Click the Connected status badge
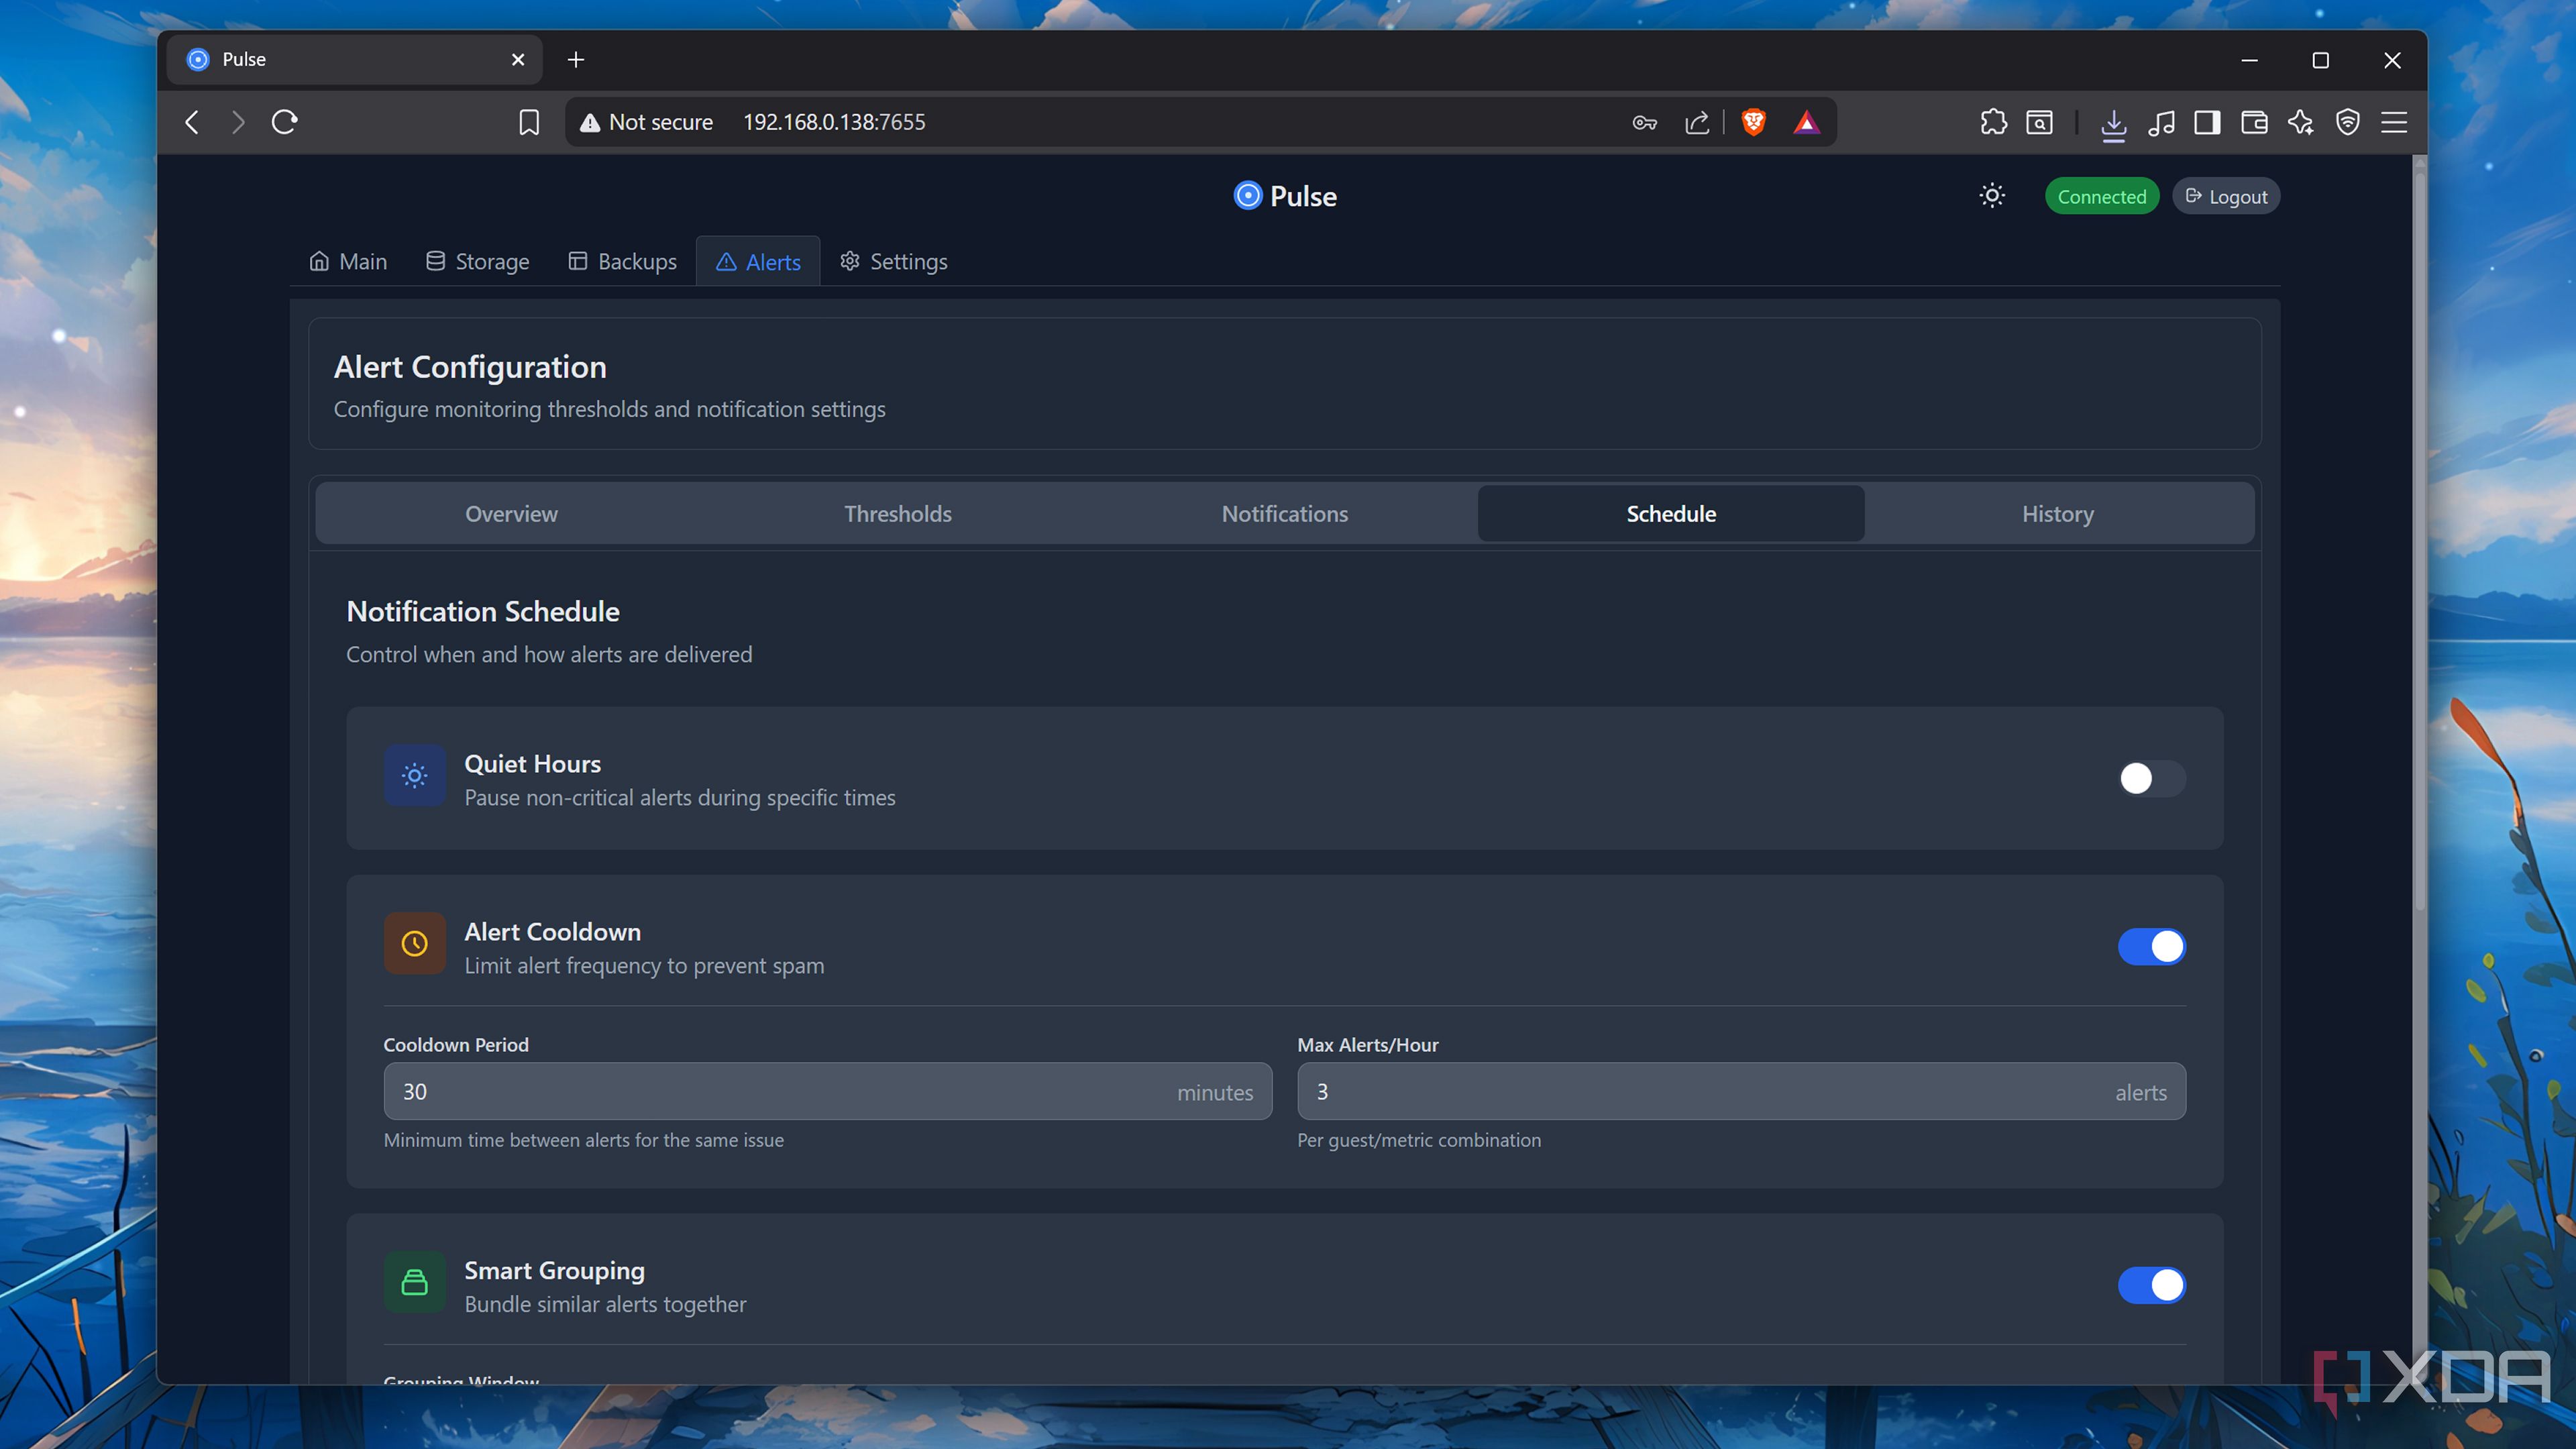The image size is (2576, 1449). 2101,196
